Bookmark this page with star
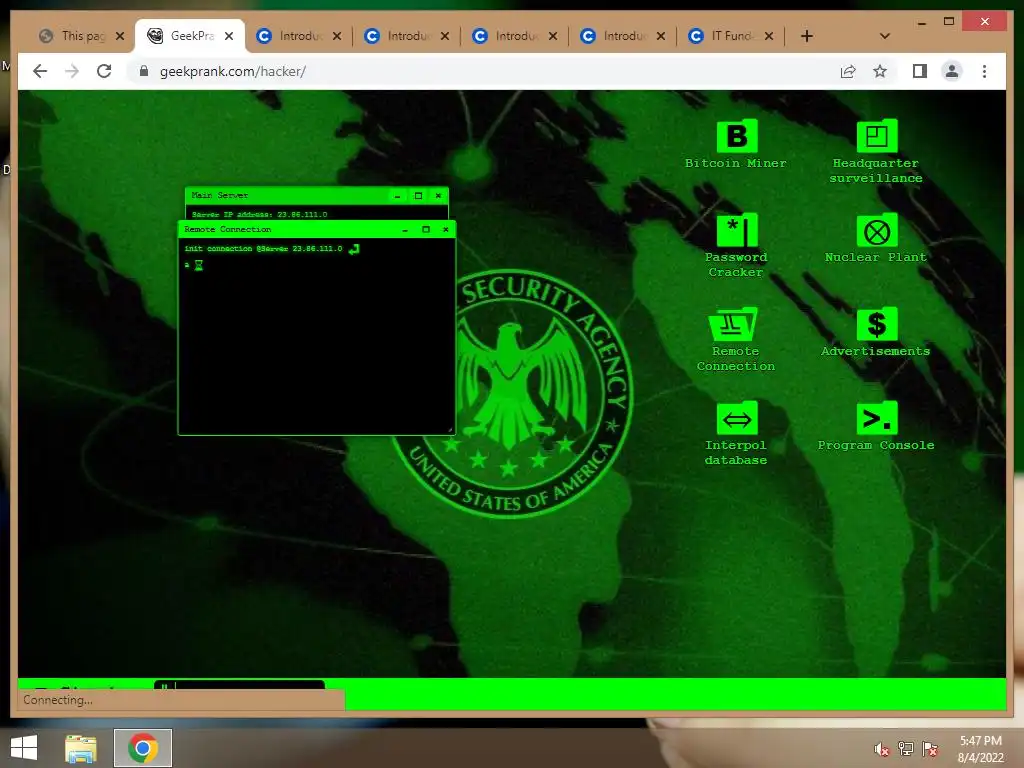This screenshot has height=768, width=1024. pos(880,71)
